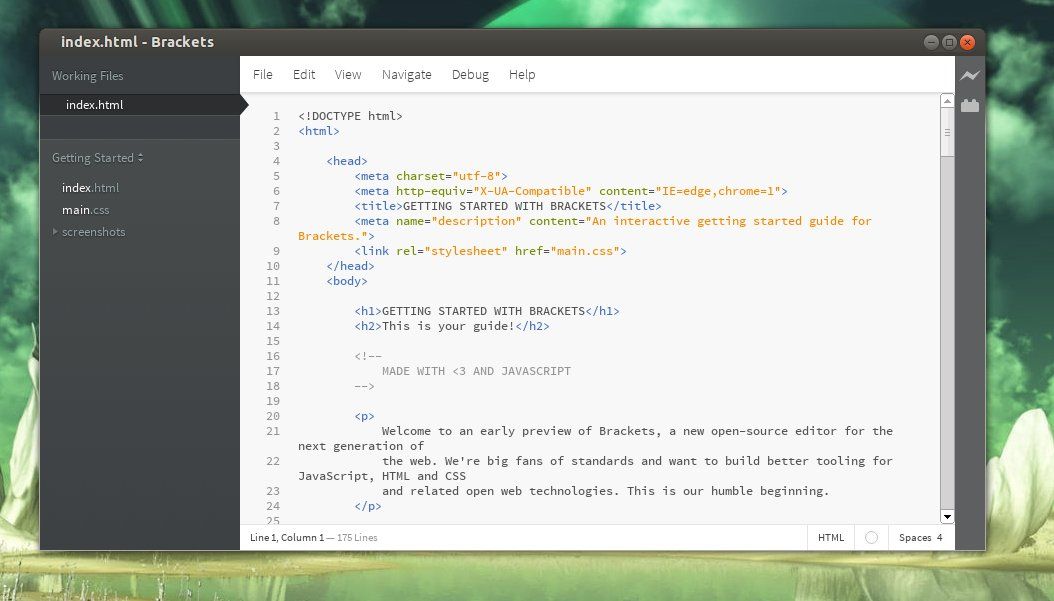The image size is (1054, 601).
Task: Click the '<body>' tag in code
Action: point(347,281)
